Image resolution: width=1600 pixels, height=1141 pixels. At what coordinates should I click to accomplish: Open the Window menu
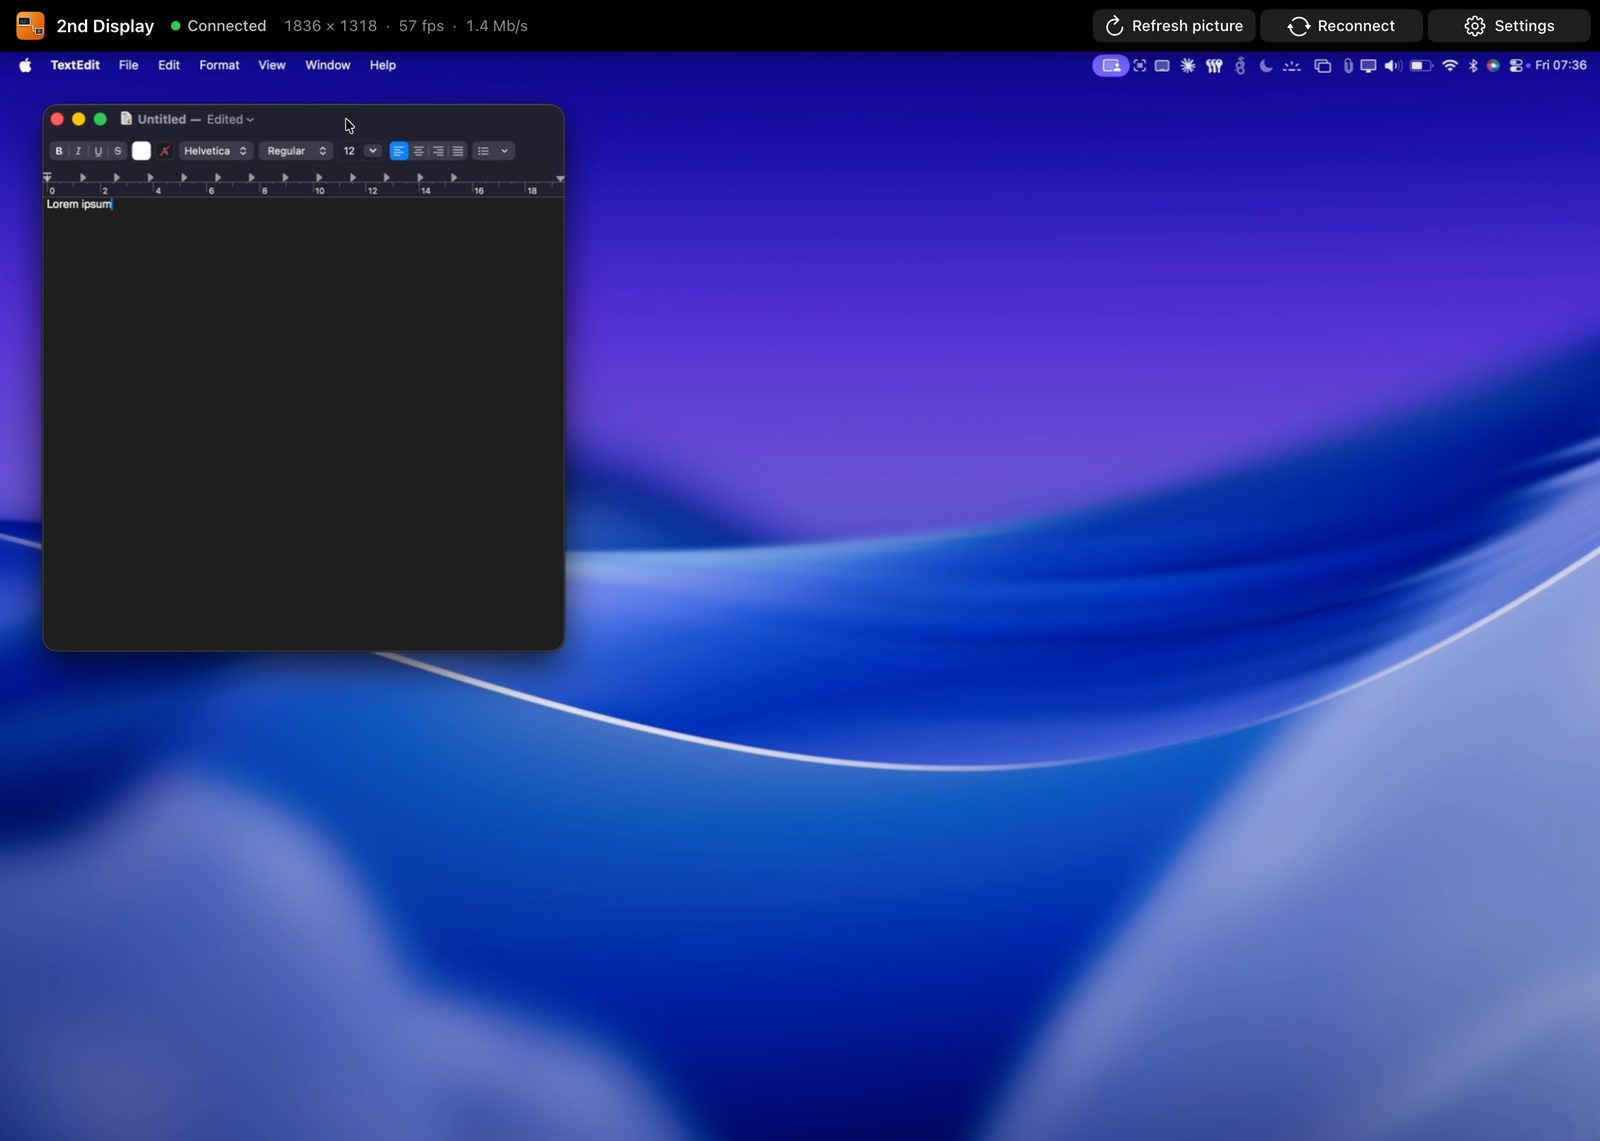coord(328,65)
